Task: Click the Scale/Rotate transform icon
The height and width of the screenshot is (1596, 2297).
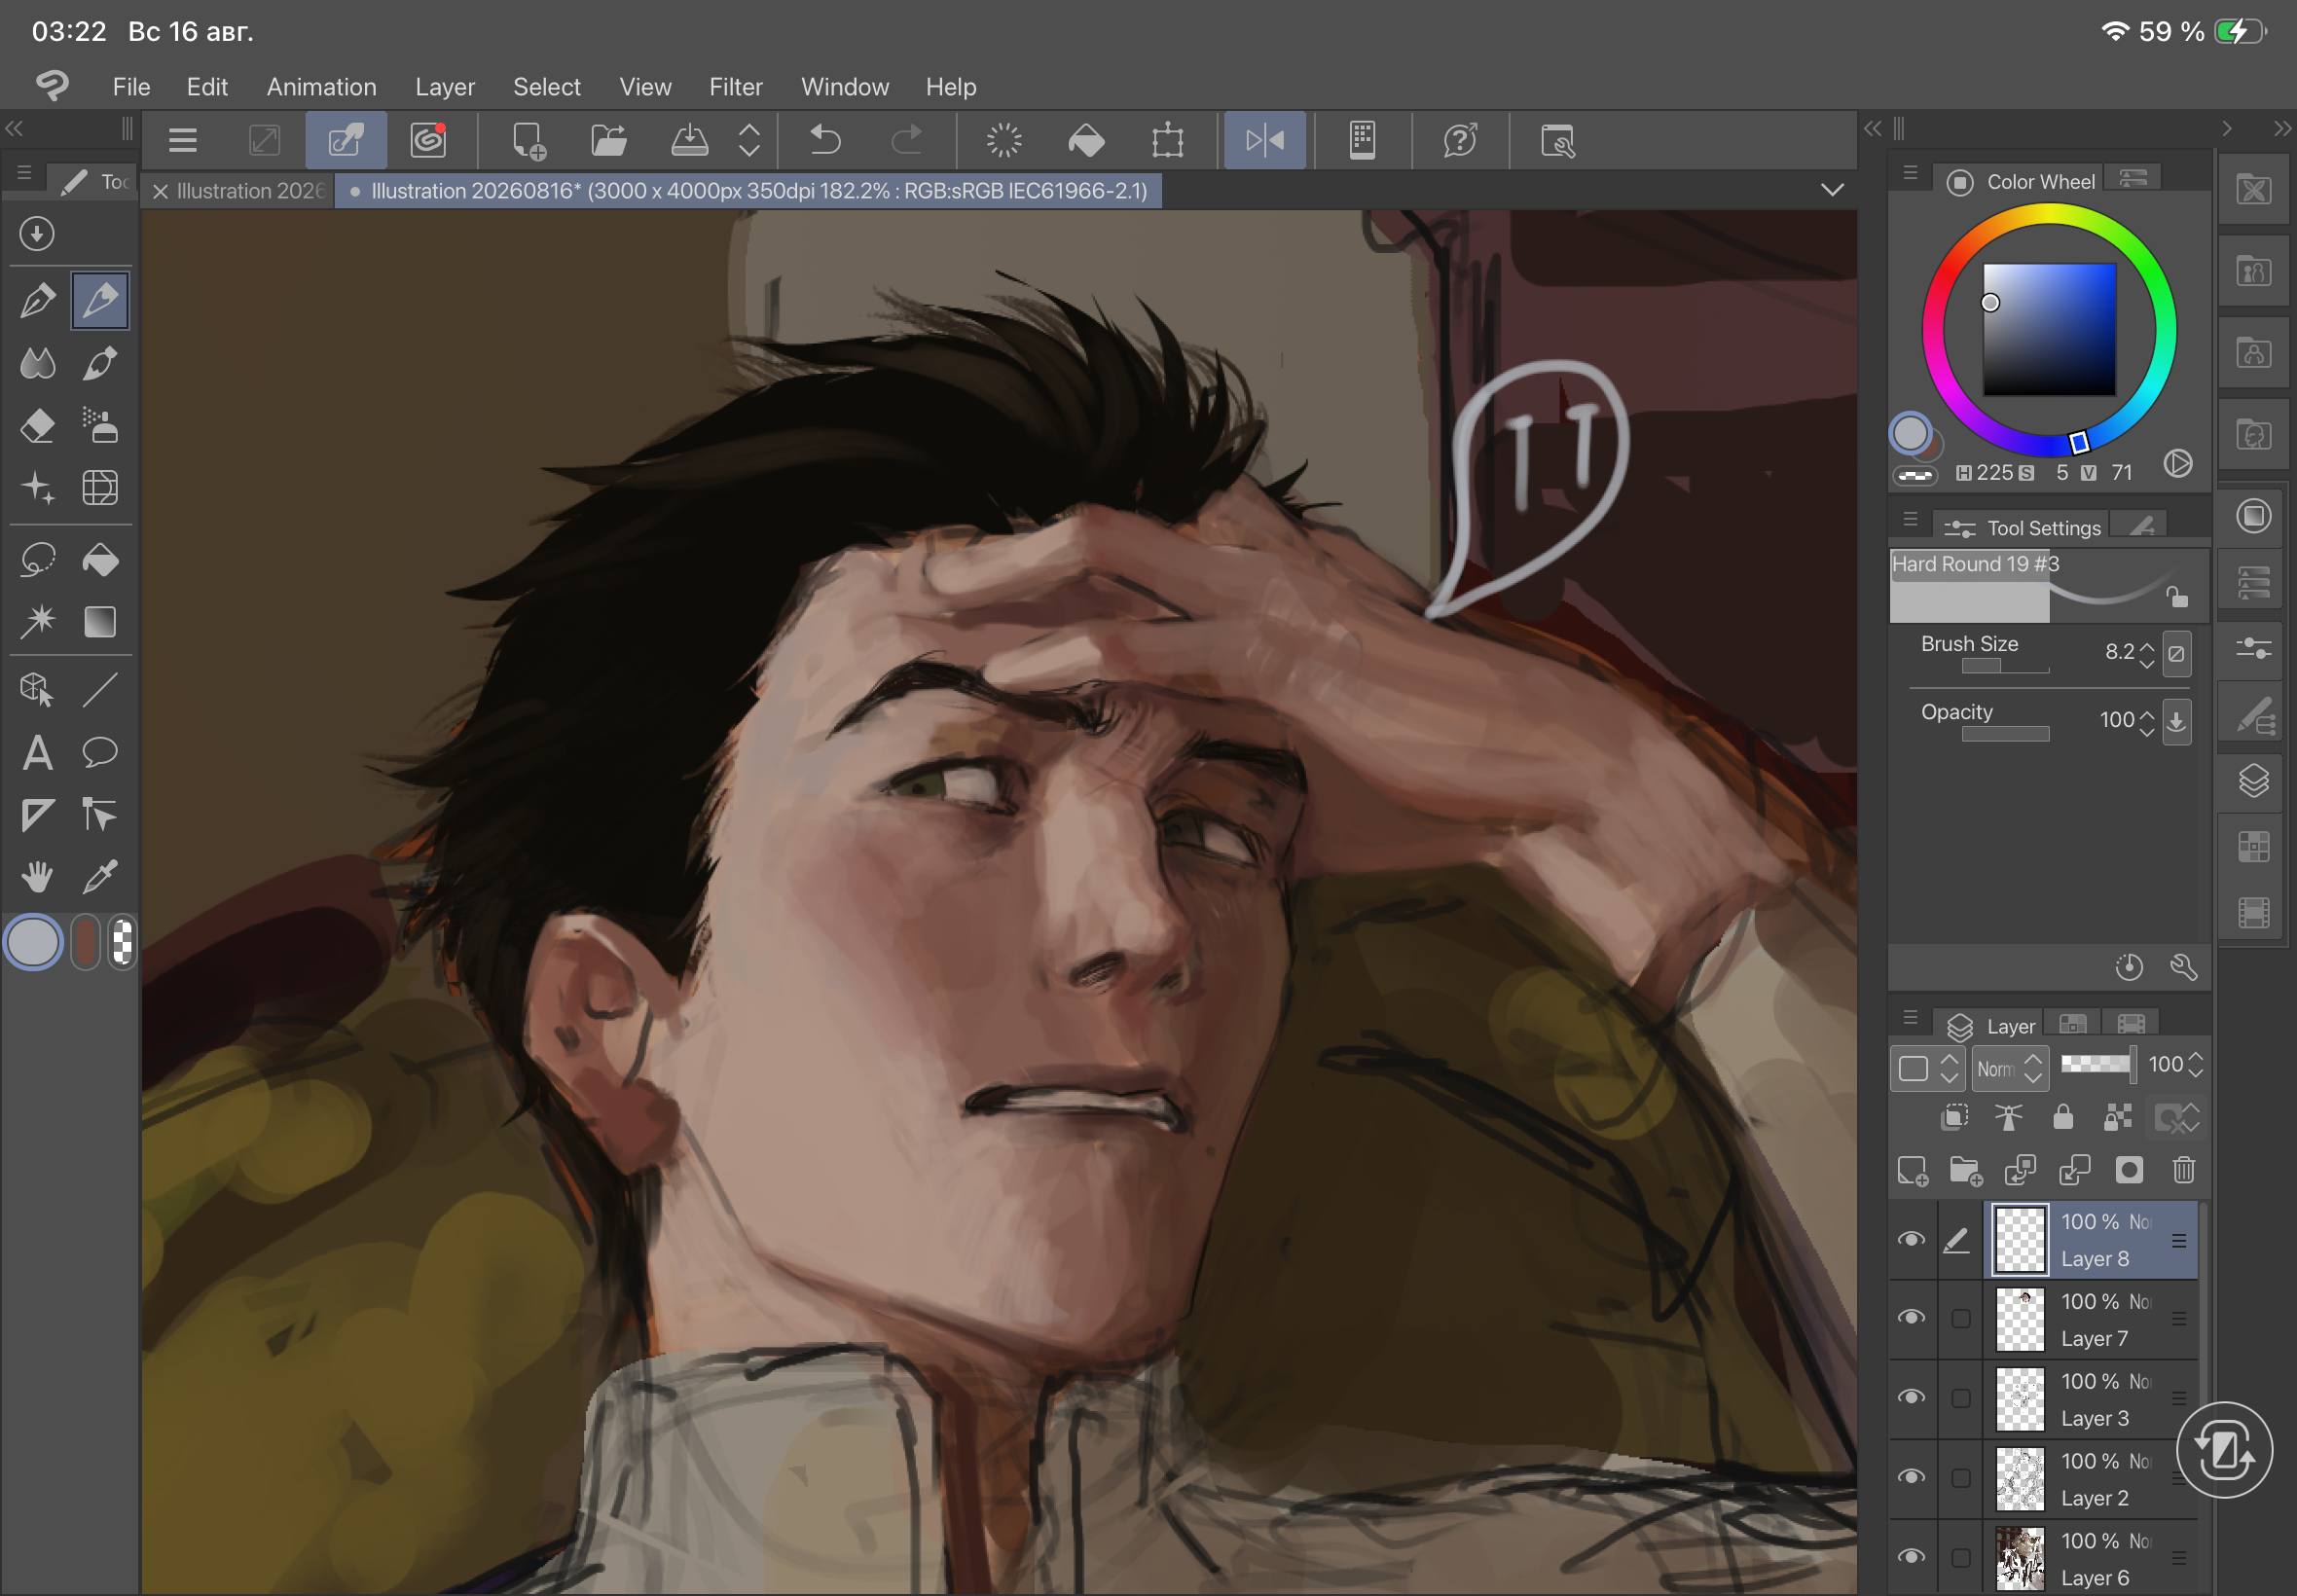Action: tap(1167, 140)
